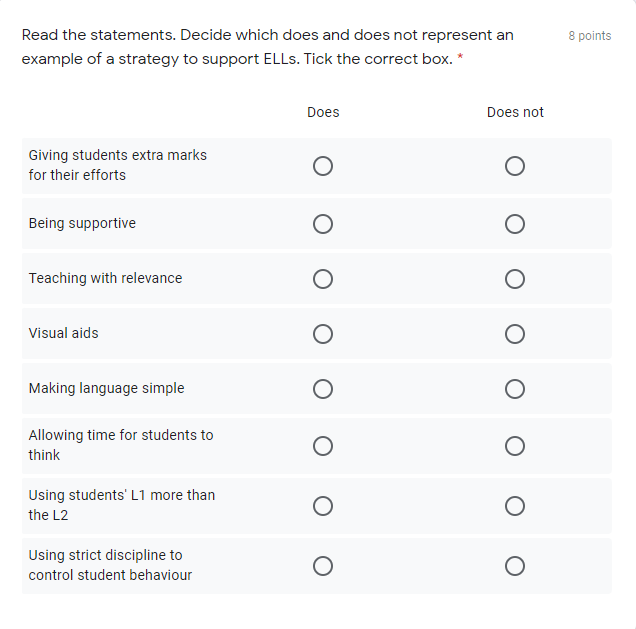Tick 'Does' for Visual aids row

pyautogui.click(x=322, y=334)
